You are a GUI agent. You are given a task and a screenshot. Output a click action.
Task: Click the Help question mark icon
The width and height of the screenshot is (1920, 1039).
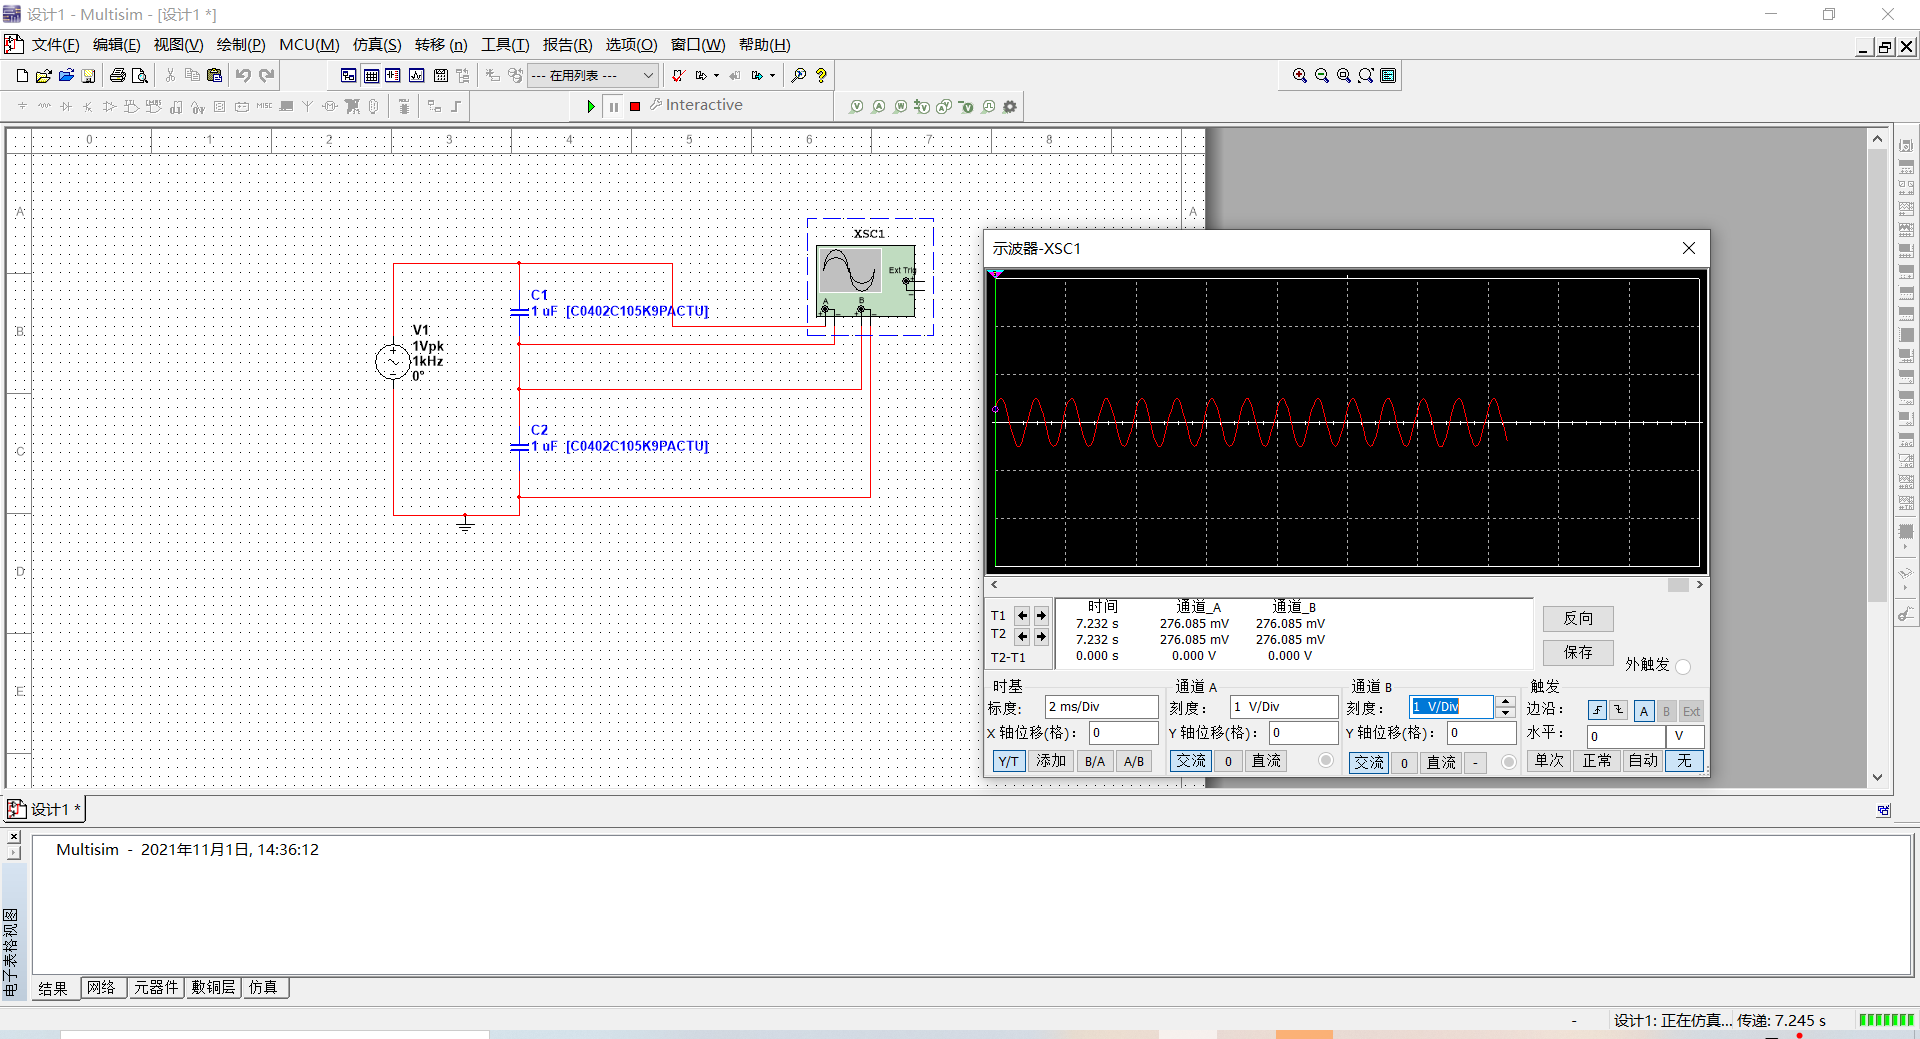[x=822, y=76]
